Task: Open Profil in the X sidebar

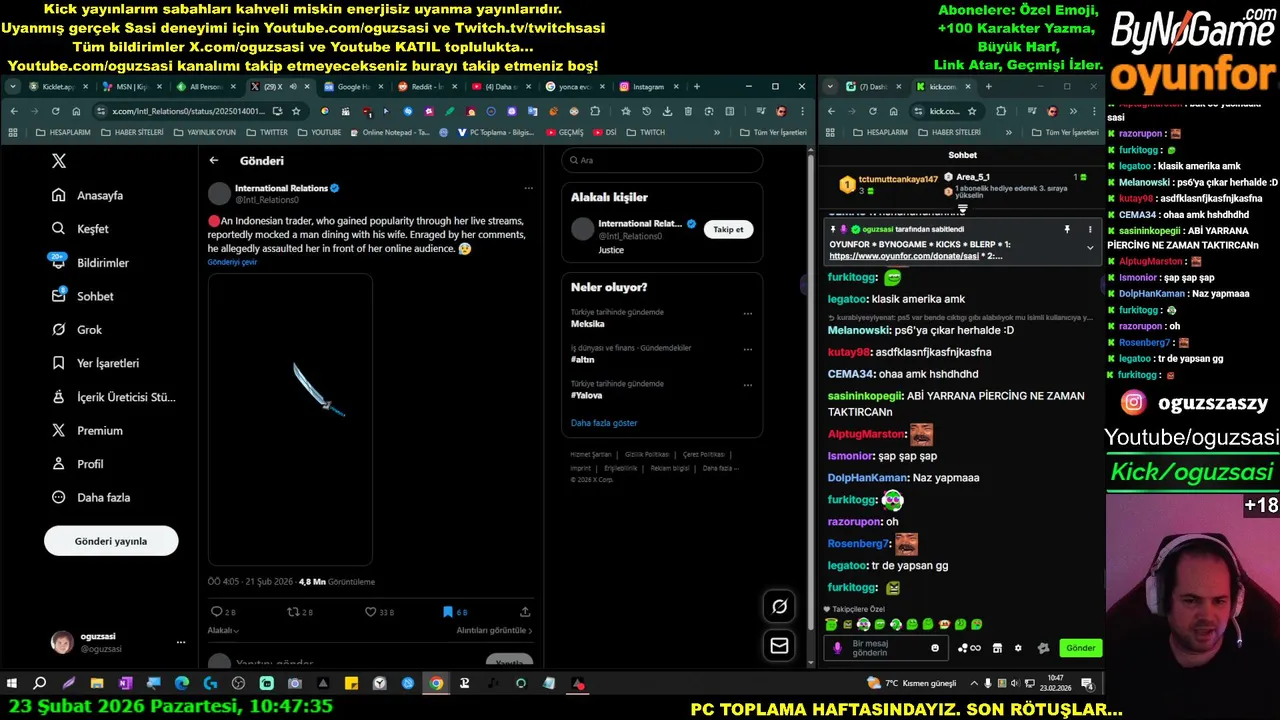Action: [x=78, y=464]
